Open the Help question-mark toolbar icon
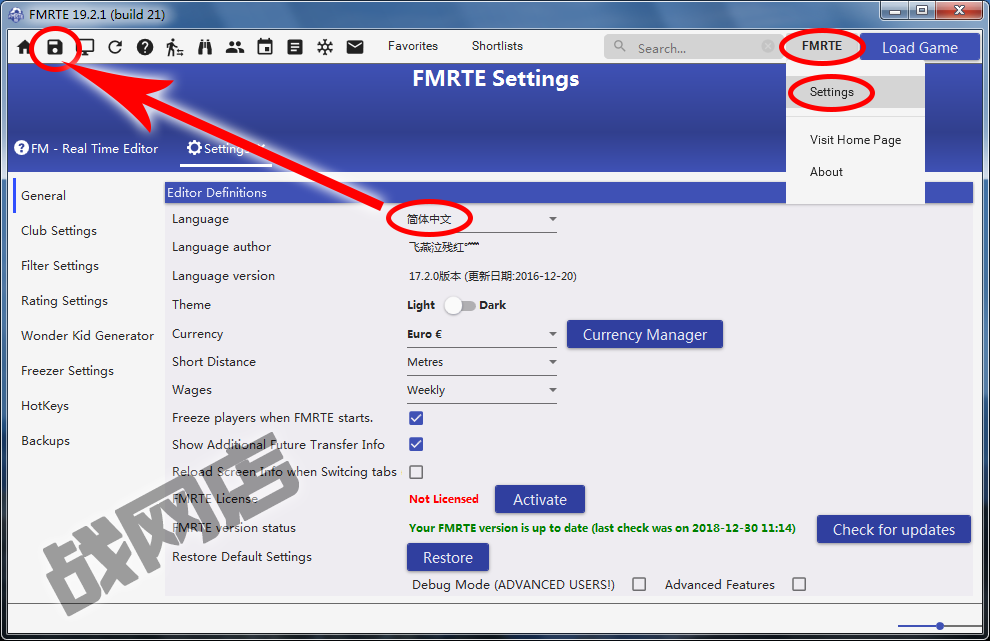The height and width of the screenshot is (641, 990). pyautogui.click(x=145, y=47)
